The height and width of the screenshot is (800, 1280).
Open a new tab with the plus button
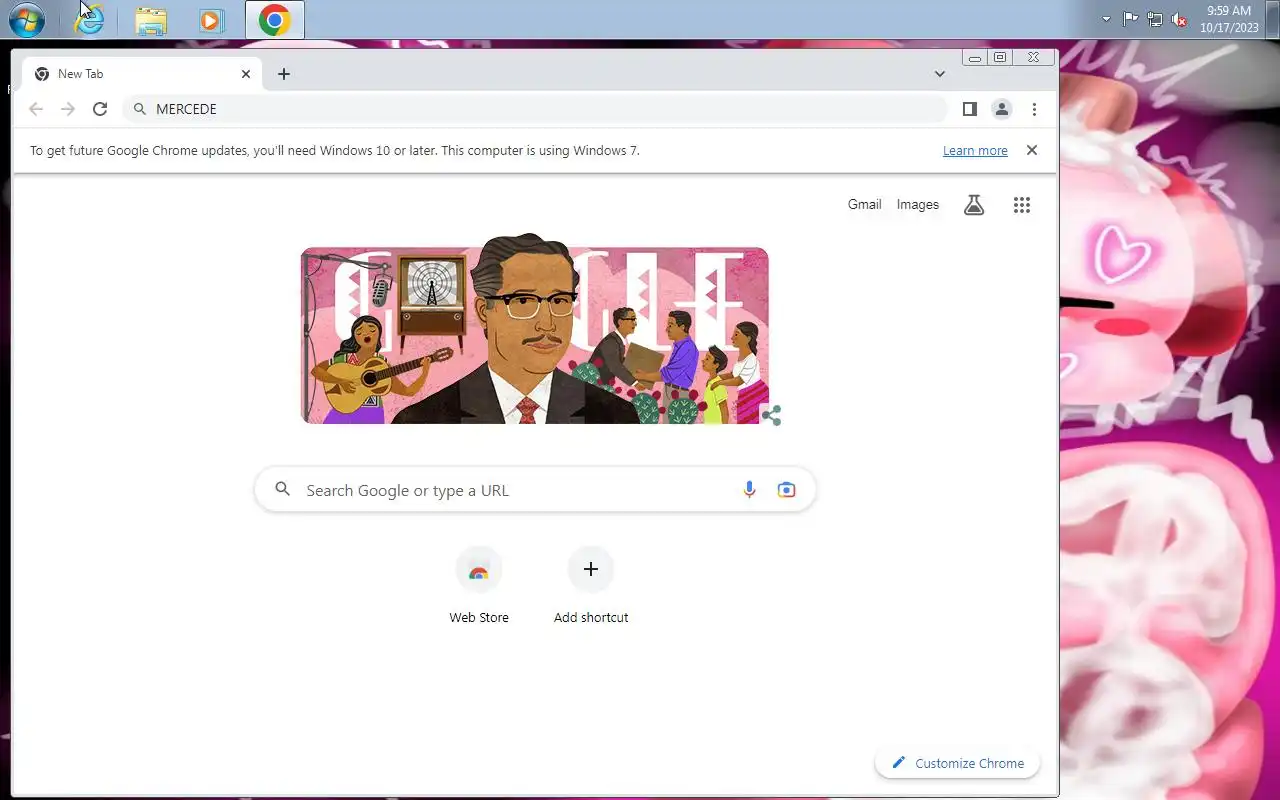tap(284, 74)
